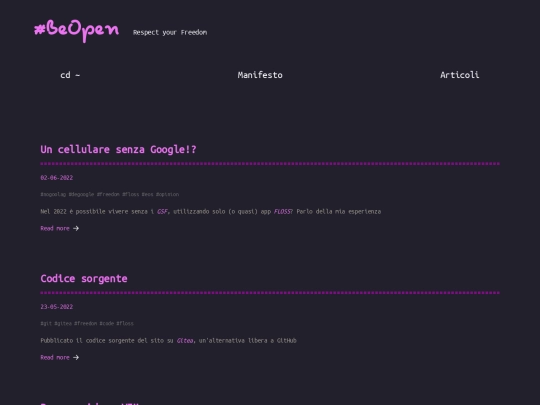Click the 'Respect your Freedom' tagline
Image resolution: width=540 pixels, height=405 pixels.
[x=170, y=32]
